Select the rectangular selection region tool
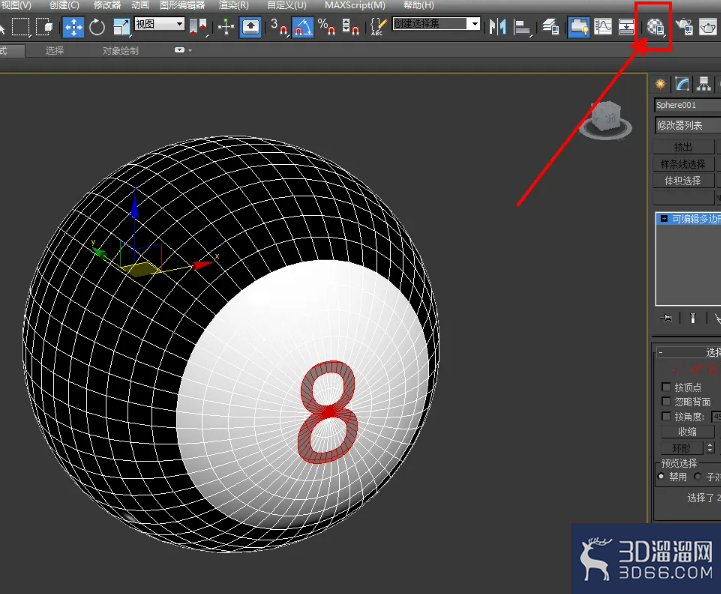 pyautogui.click(x=20, y=27)
